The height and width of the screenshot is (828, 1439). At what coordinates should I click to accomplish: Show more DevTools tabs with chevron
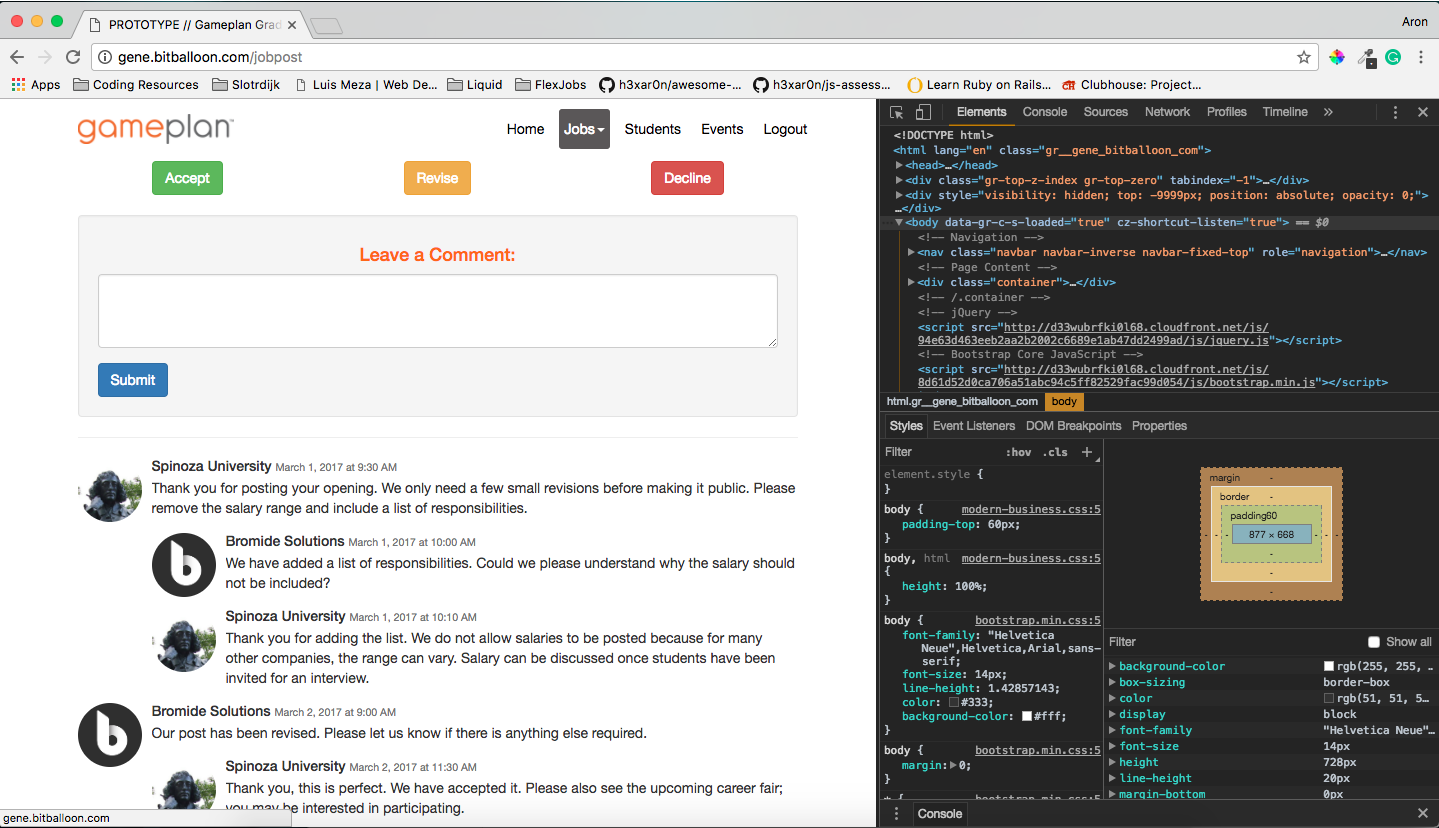click(1328, 112)
